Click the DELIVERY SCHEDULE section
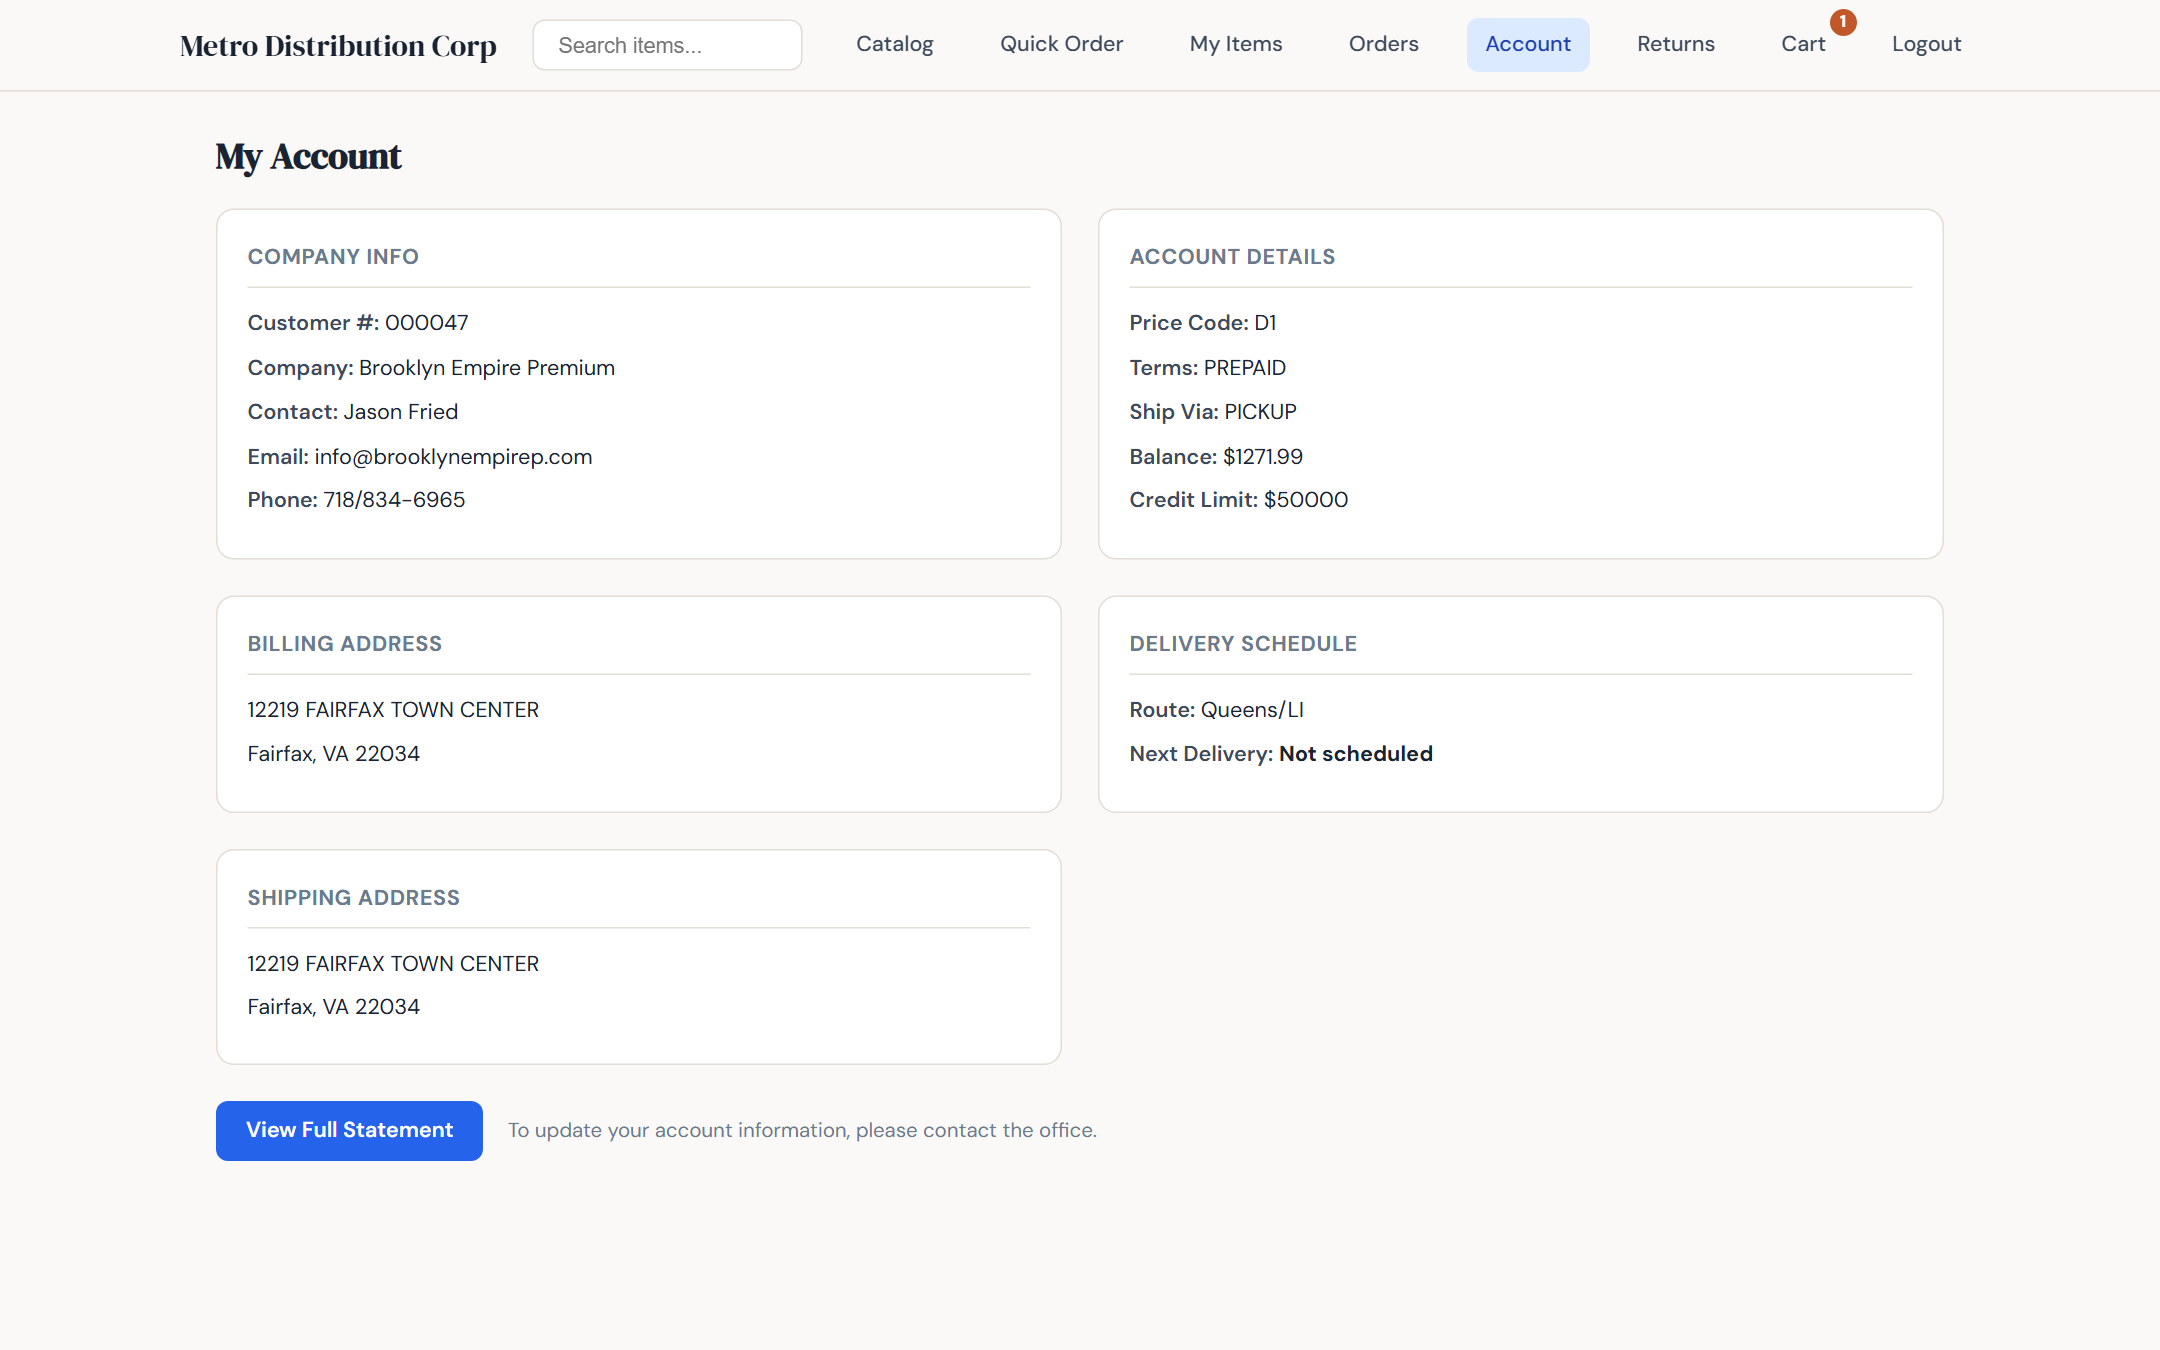 coord(1243,643)
